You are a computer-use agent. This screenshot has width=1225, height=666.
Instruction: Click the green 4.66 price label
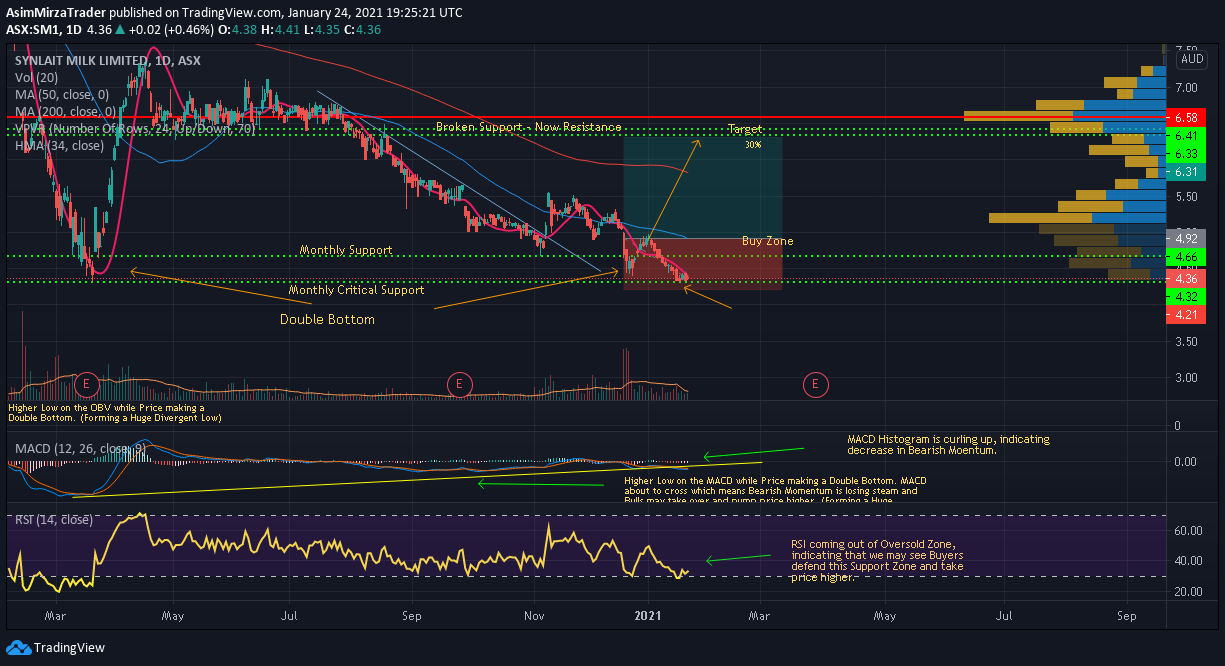coord(1187,257)
